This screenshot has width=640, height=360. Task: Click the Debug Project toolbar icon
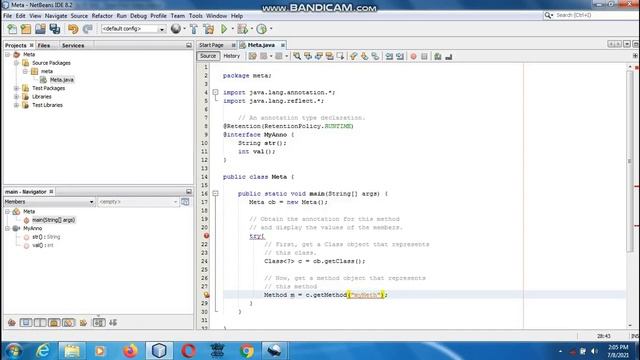242,29
